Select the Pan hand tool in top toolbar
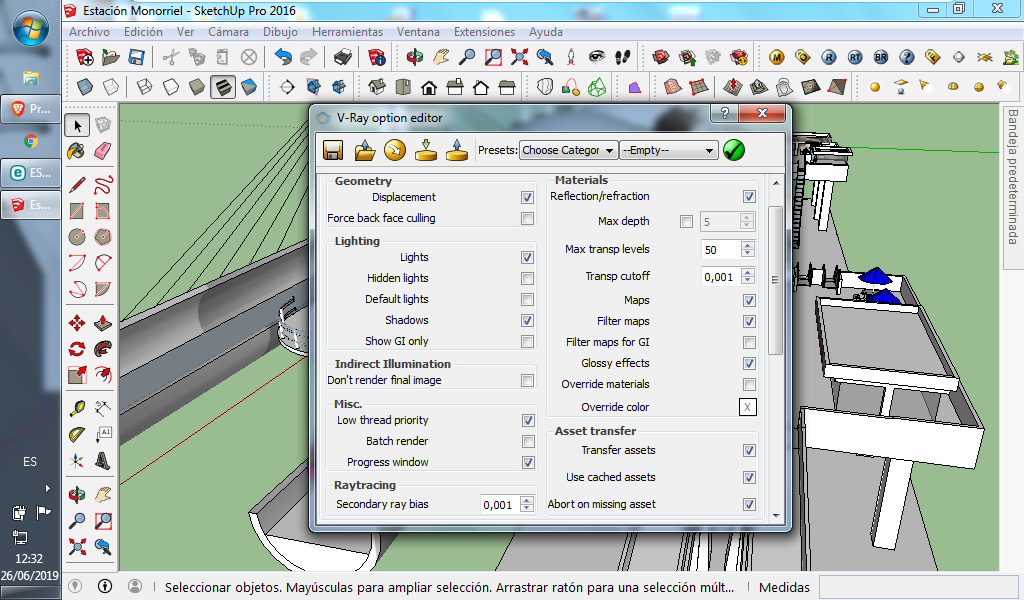Viewport: 1024px width, 600px height. 441,57
